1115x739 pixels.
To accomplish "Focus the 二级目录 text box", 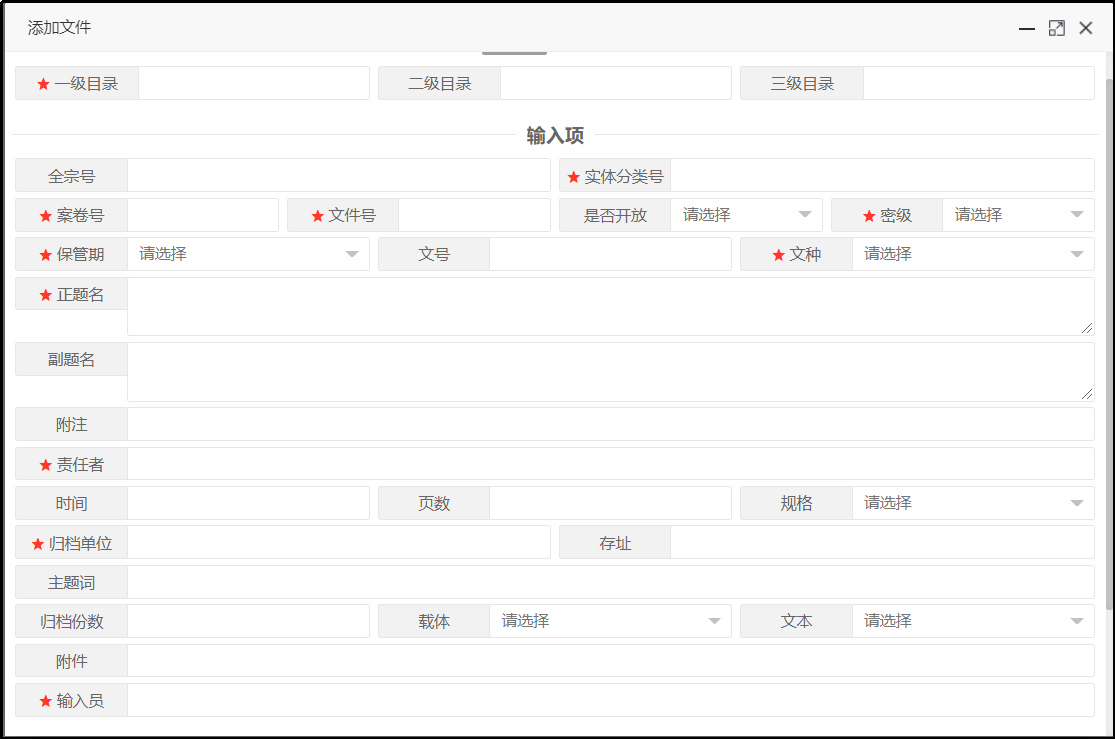I will 615,84.
